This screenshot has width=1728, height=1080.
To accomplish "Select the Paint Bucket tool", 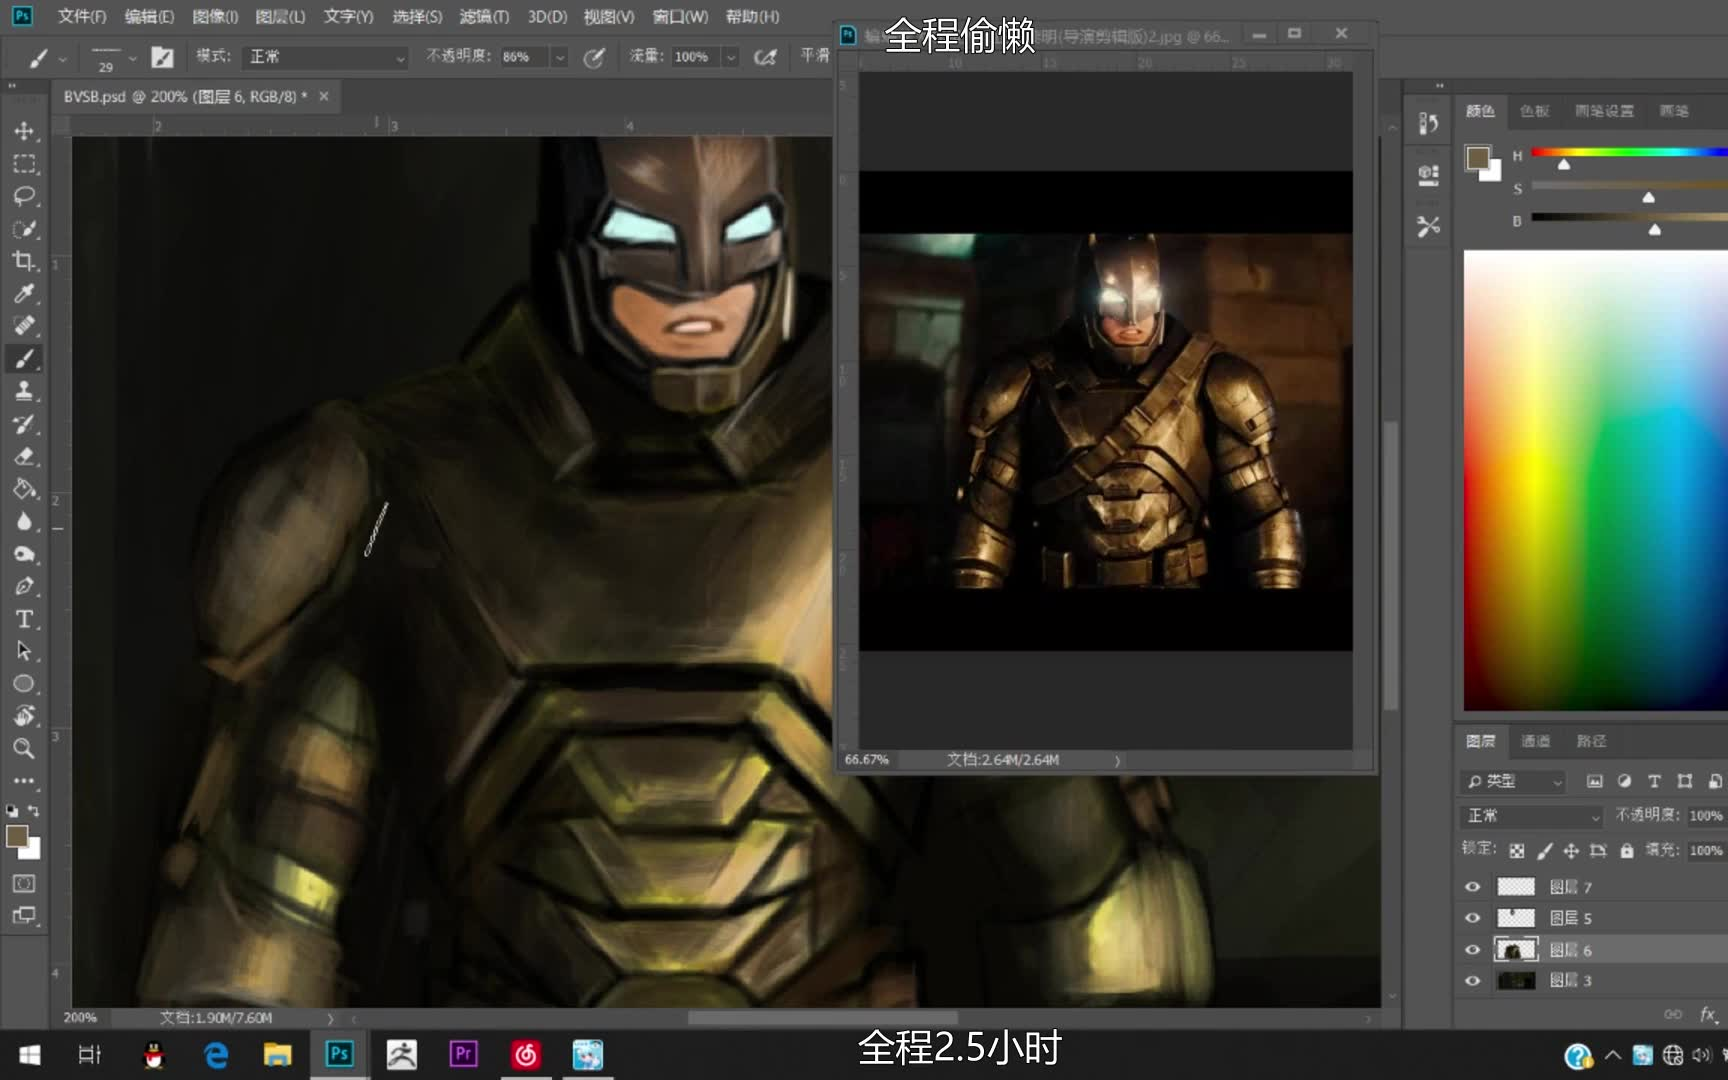I will tap(24, 489).
